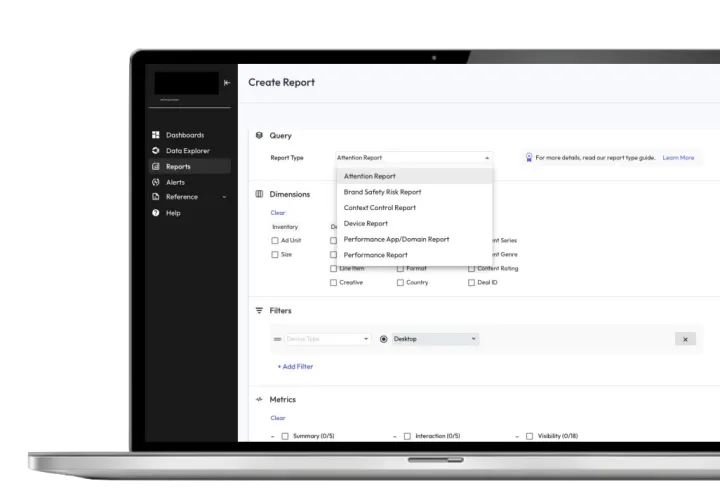Image resolution: width=720 pixels, height=493 pixels.
Task: Click the report guide badge icon
Action: click(x=529, y=157)
